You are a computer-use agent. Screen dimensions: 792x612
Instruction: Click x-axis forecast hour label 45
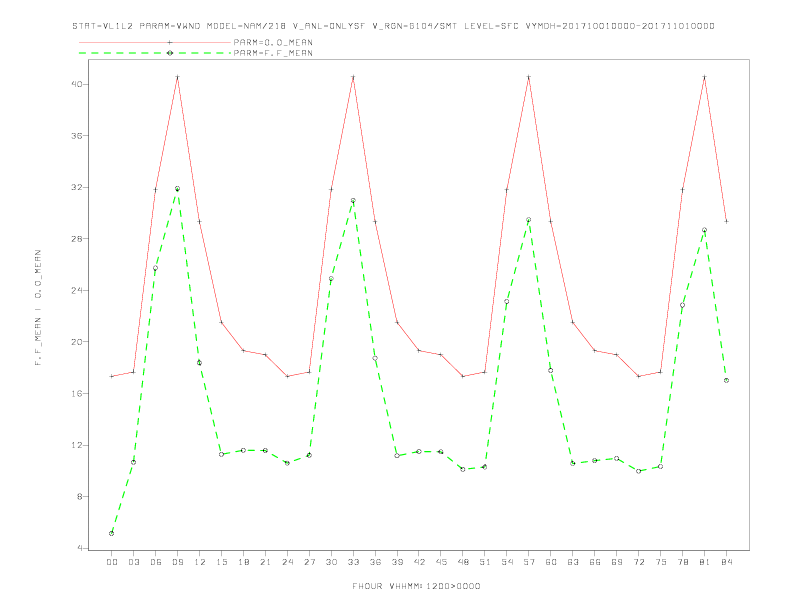[x=441, y=562]
